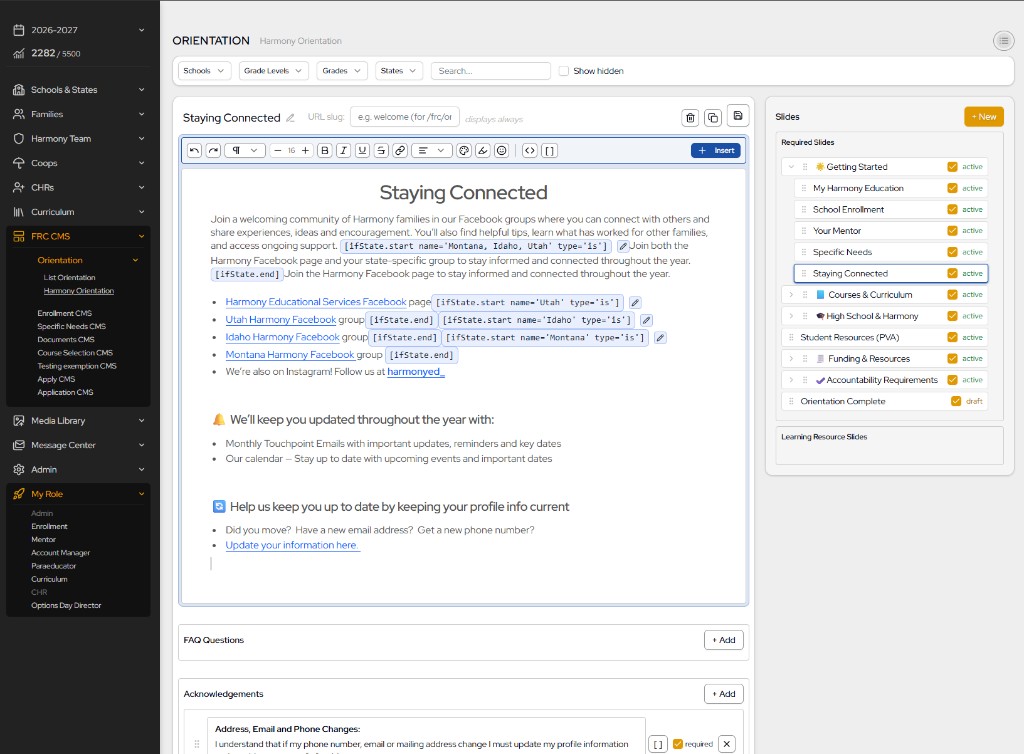Open the Utah Harmony Facebook link
Screen dimensions: 1024x754
[281, 320]
